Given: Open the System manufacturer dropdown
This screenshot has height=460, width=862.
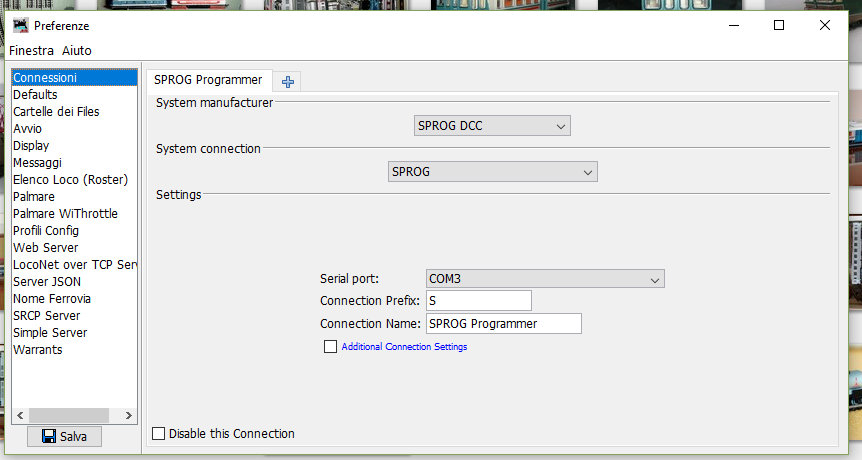Looking at the screenshot, I should 492,126.
